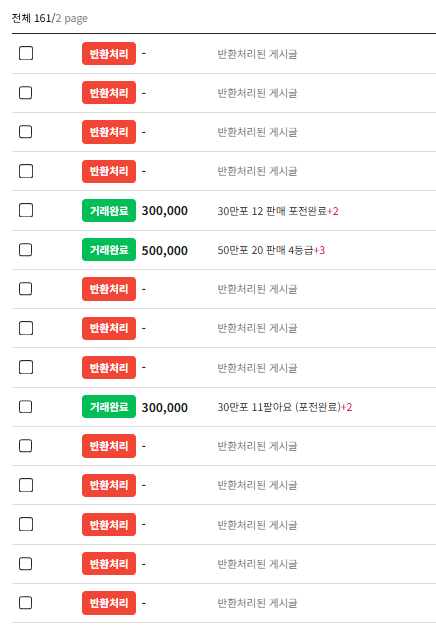Screen dimensions: 436x626
Task: Open the post 50만포 20 판매 4등급
Action: (265, 250)
